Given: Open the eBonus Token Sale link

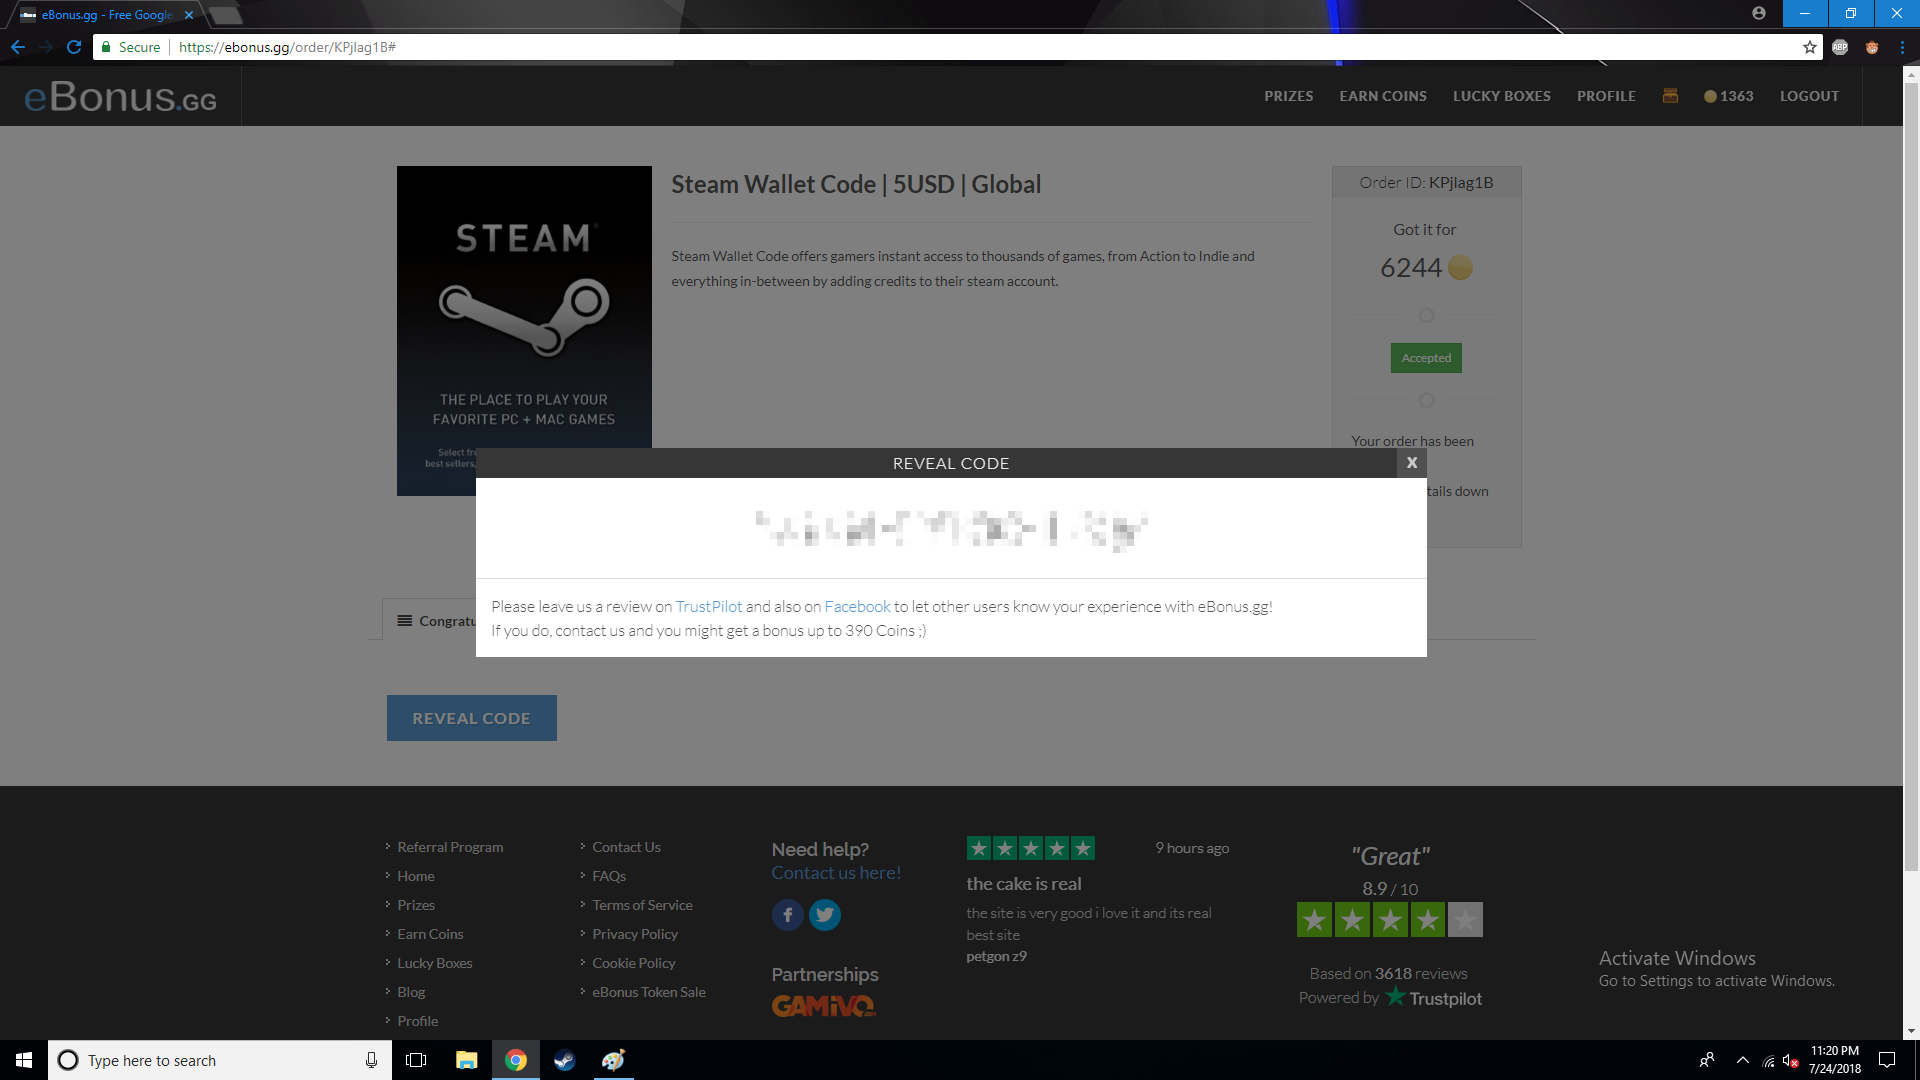Looking at the screenshot, I should (x=648, y=992).
